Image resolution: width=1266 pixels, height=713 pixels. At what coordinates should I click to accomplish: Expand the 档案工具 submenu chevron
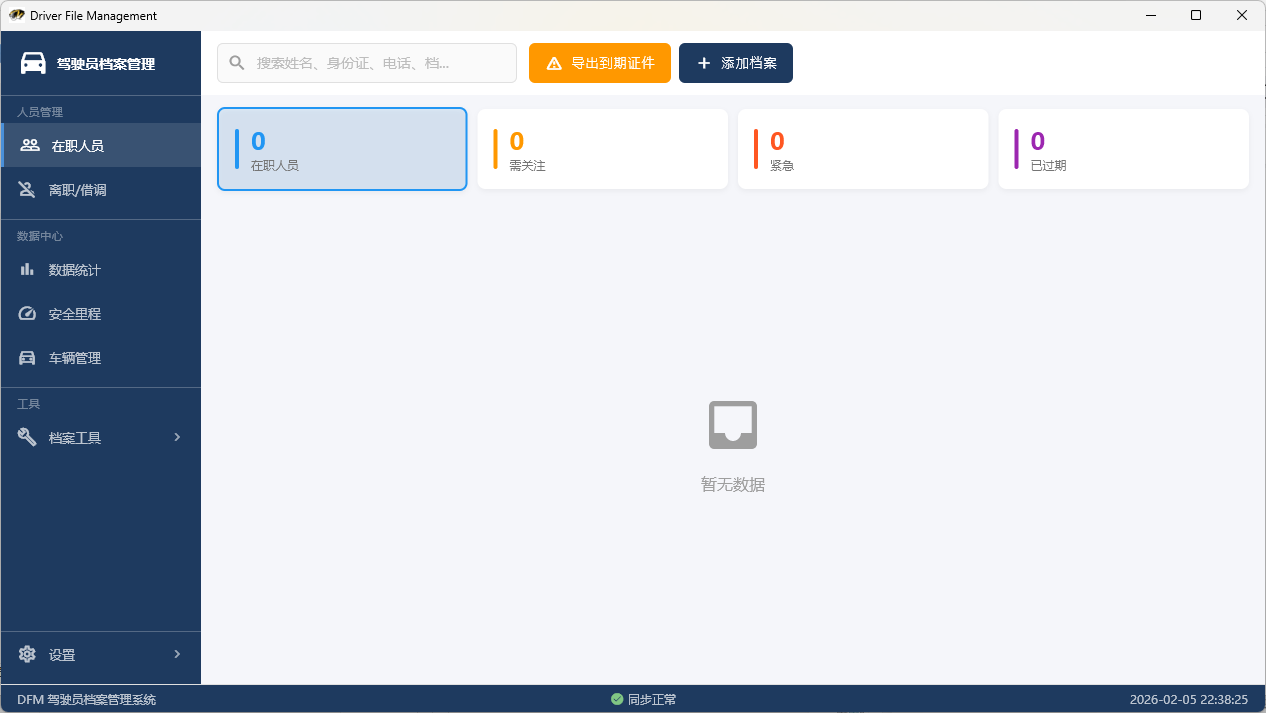[177, 437]
